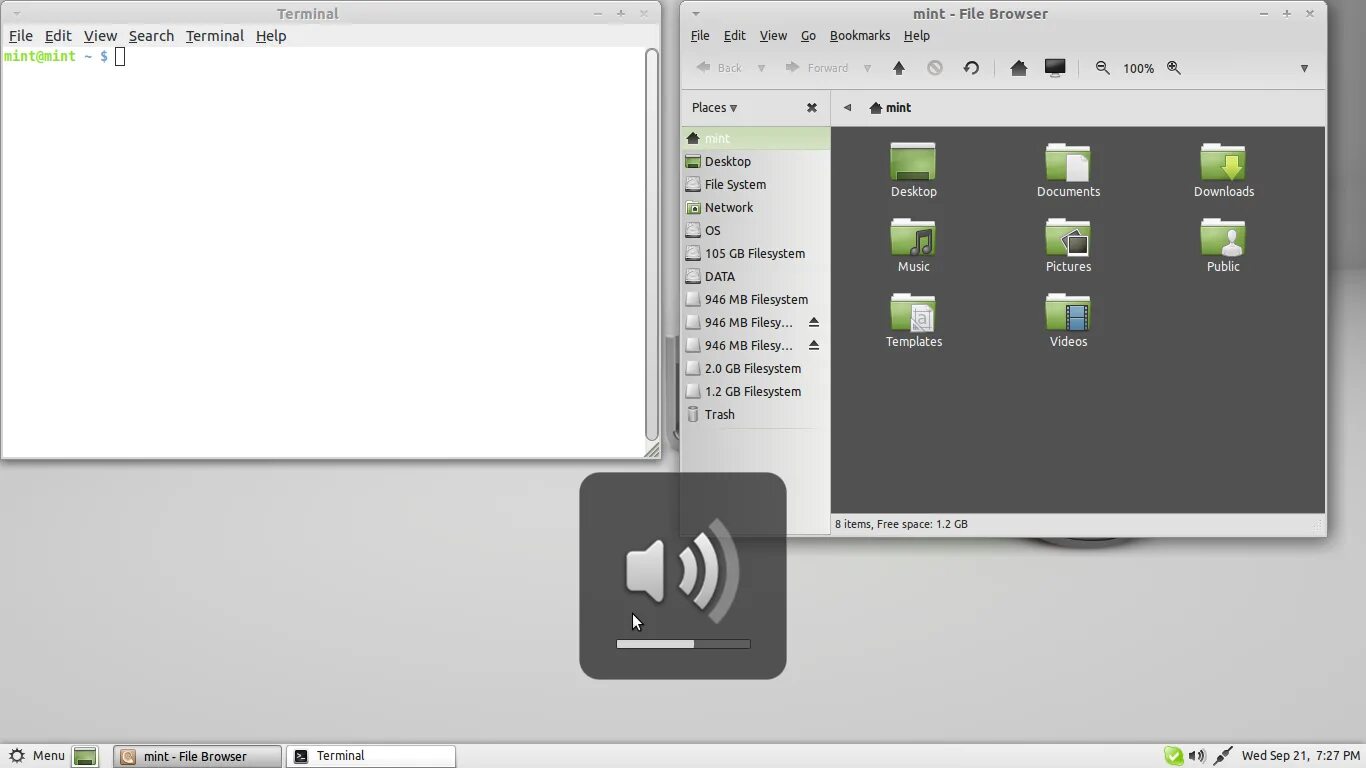Image resolution: width=1366 pixels, height=768 pixels.
Task: Select 1.2 GB Filesystem in sidebar
Action: (x=756, y=391)
